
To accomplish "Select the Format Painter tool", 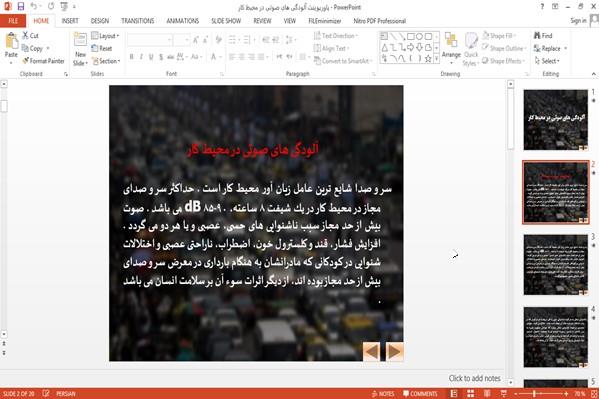I will pos(43,61).
